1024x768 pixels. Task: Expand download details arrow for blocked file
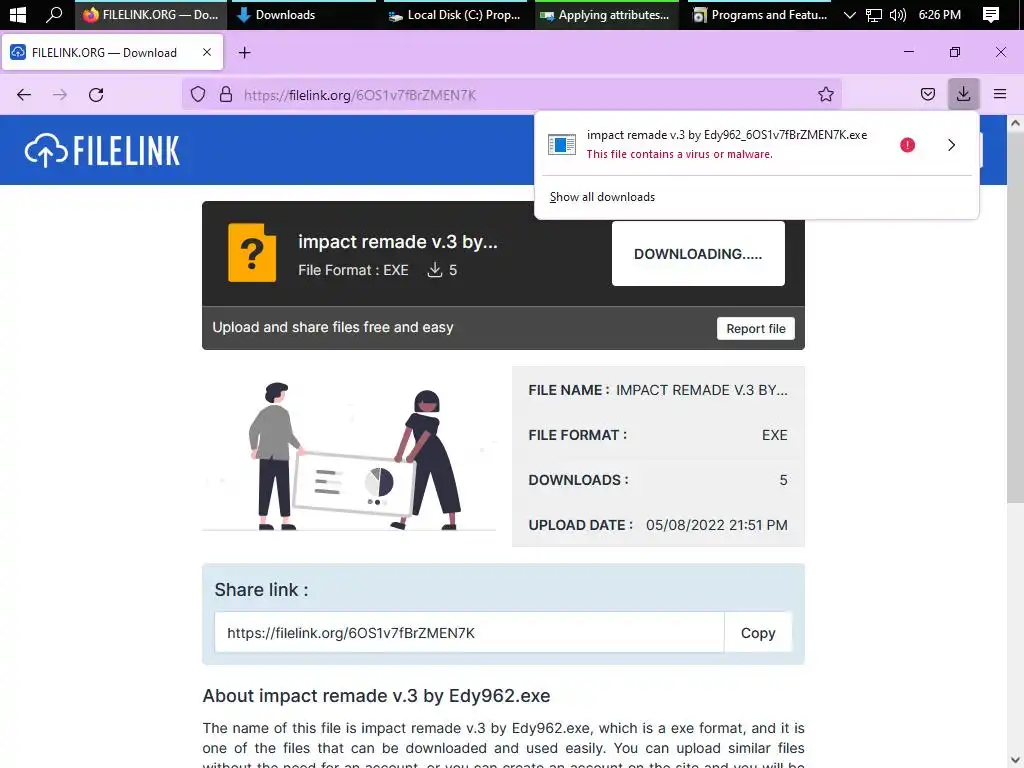tap(952, 145)
